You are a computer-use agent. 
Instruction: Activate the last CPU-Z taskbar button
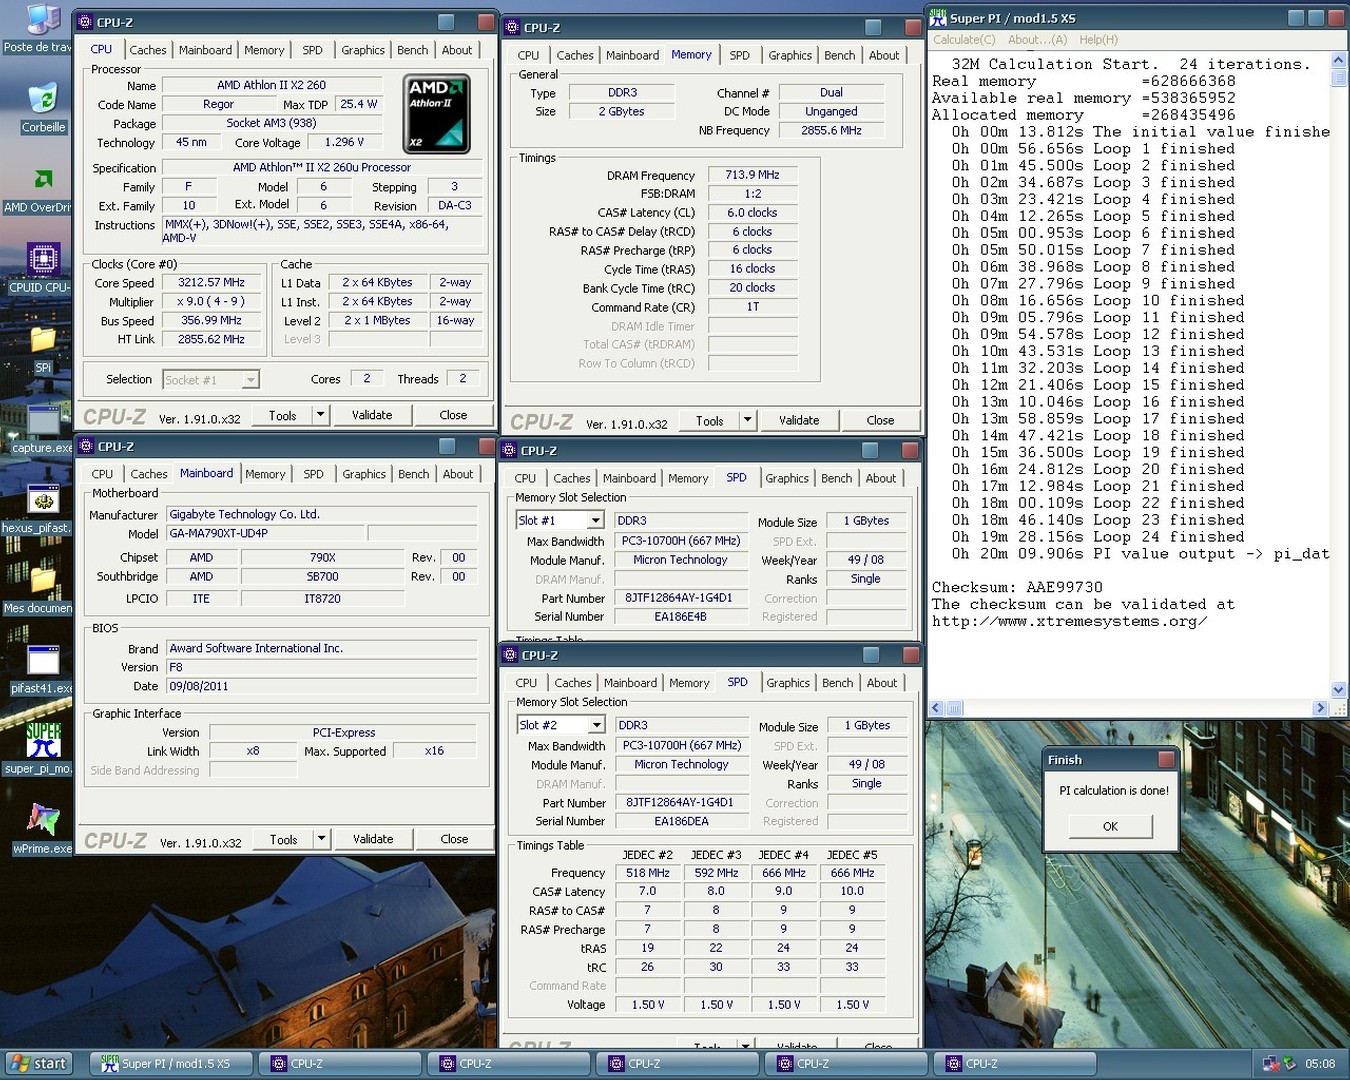1015,1064
